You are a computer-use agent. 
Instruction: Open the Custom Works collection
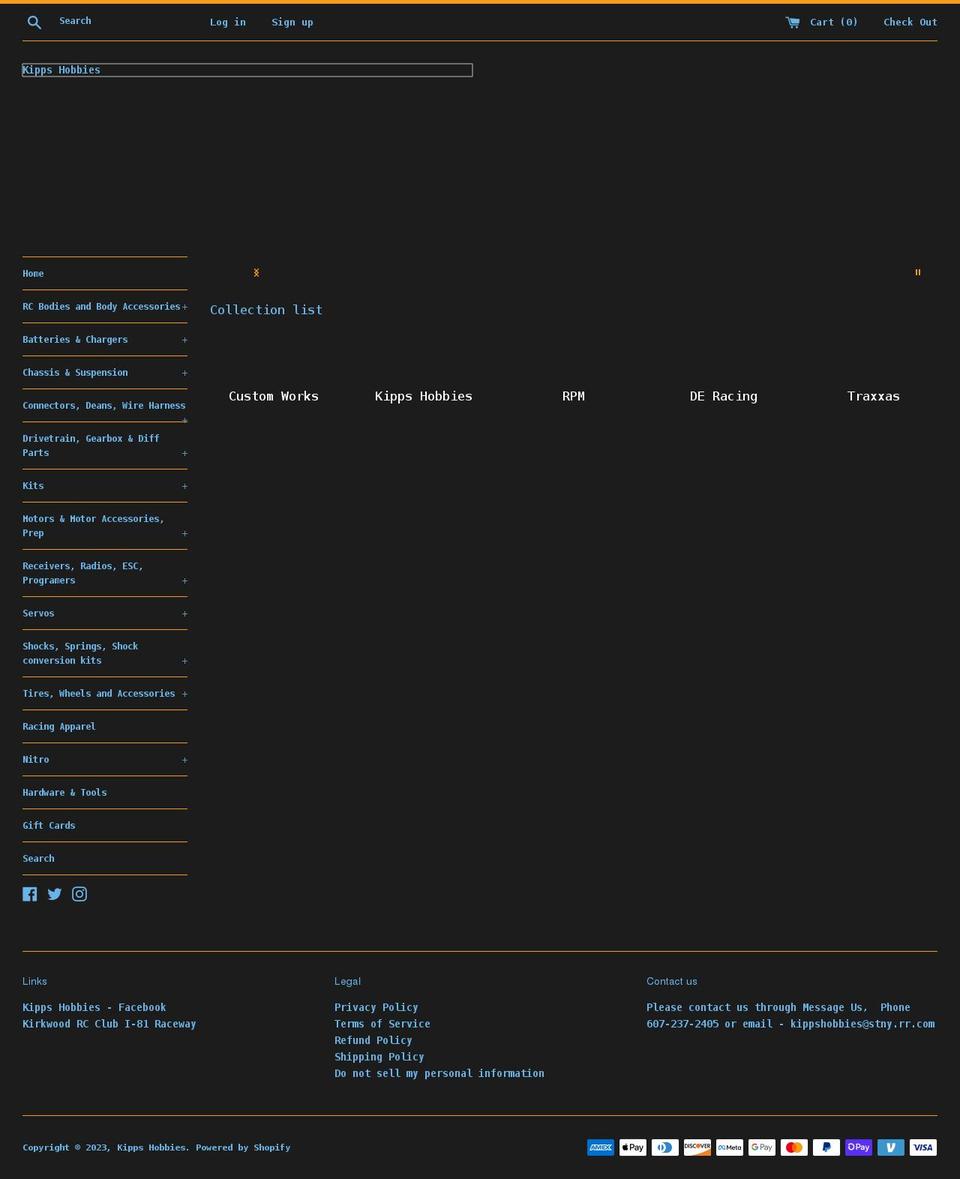coord(274,396)
